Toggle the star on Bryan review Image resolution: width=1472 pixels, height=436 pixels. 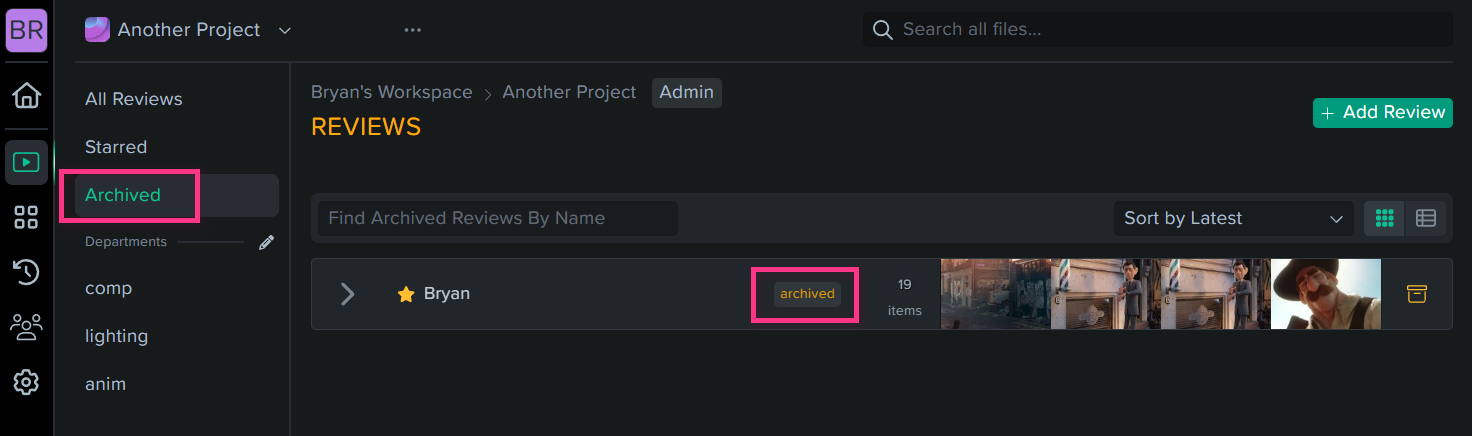coord(406,294)
